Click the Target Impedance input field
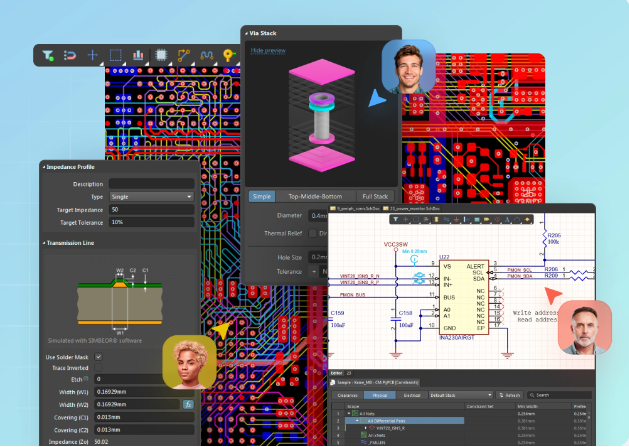The width and height of the screenshot is (629, 447). 151,210
